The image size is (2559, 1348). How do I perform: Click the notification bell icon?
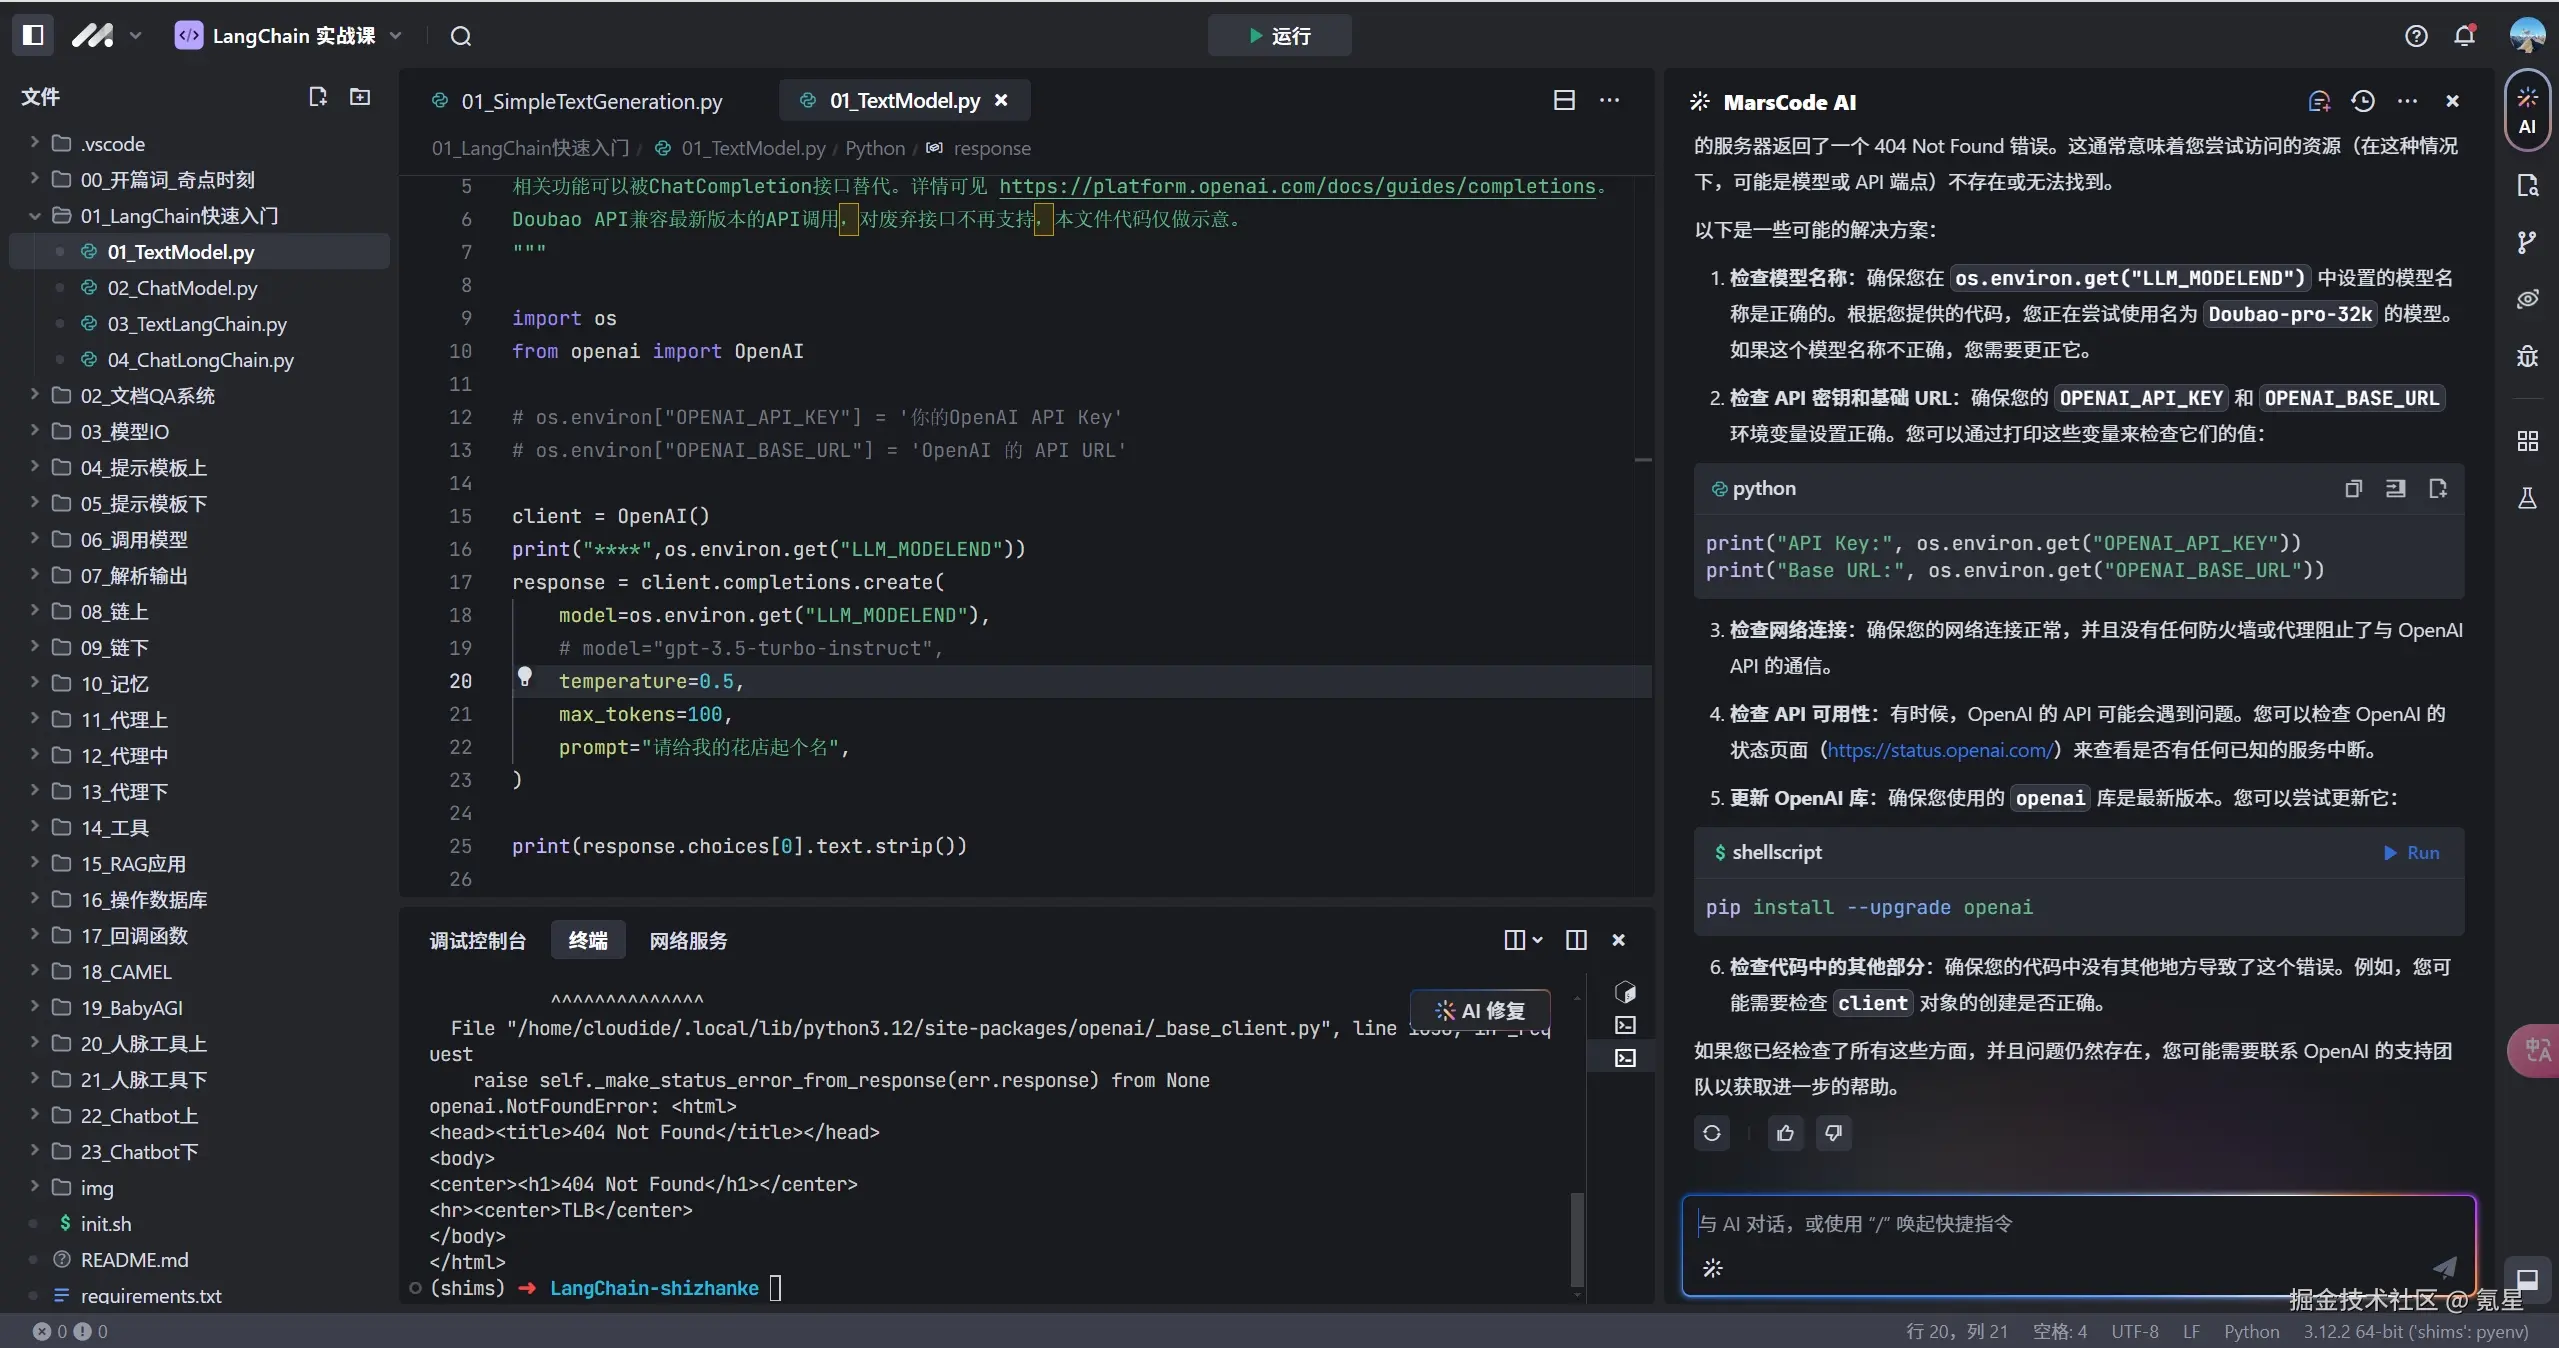click(2464, 36)
